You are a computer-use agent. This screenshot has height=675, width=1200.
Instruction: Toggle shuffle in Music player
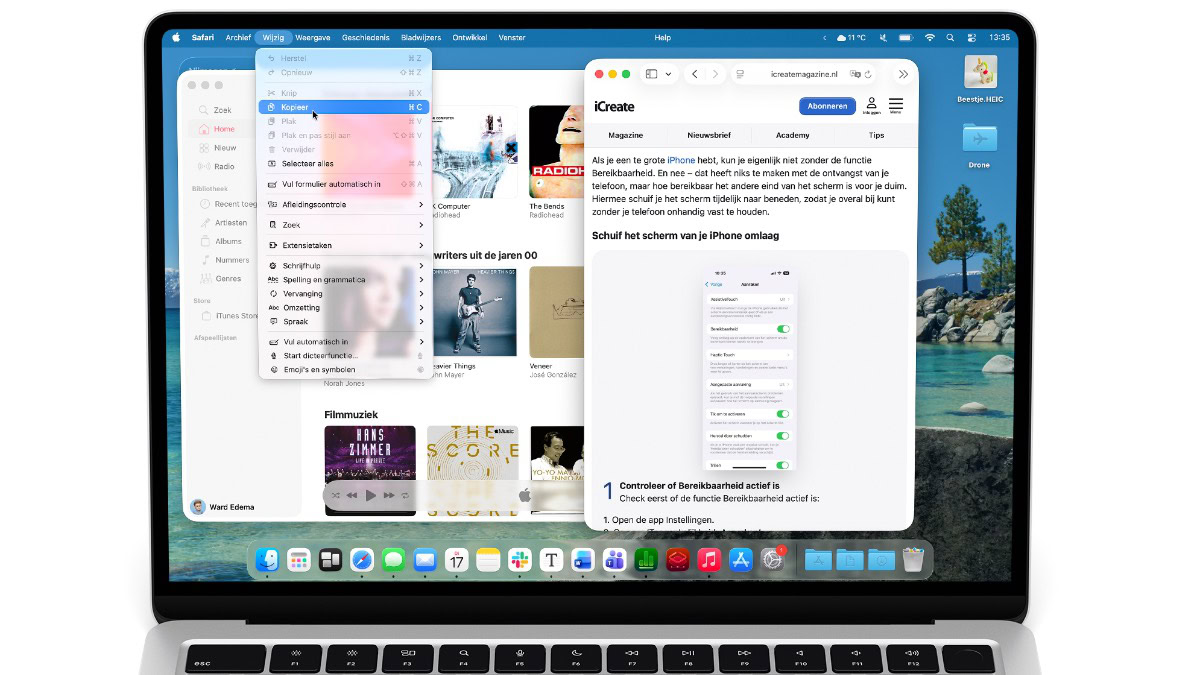[x=337, y=495]
